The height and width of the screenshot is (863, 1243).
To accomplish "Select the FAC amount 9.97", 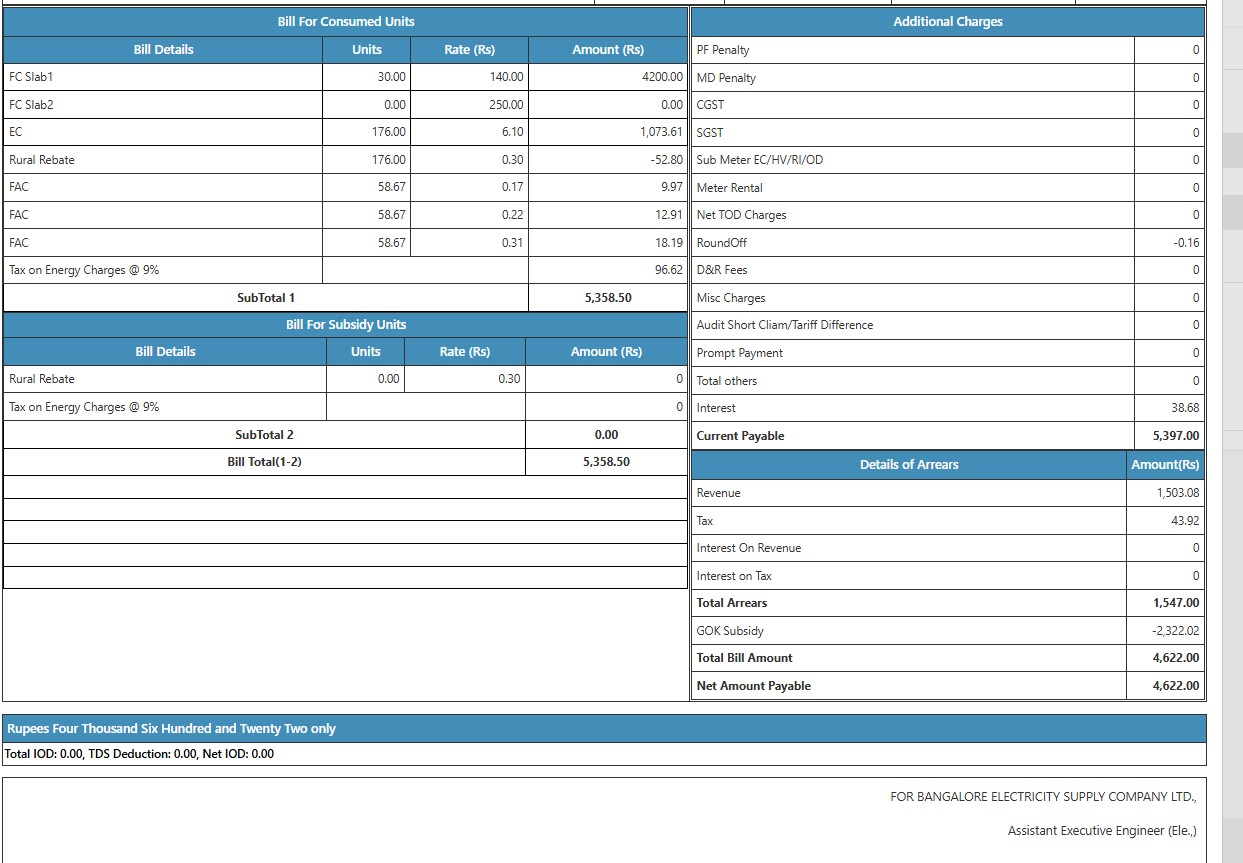I will 672,187.
